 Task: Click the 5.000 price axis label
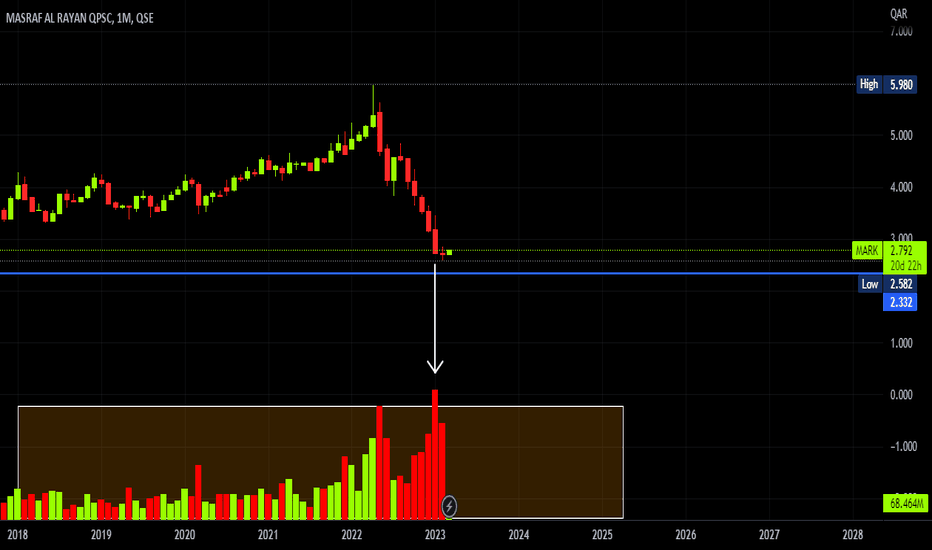pos(901,136)
